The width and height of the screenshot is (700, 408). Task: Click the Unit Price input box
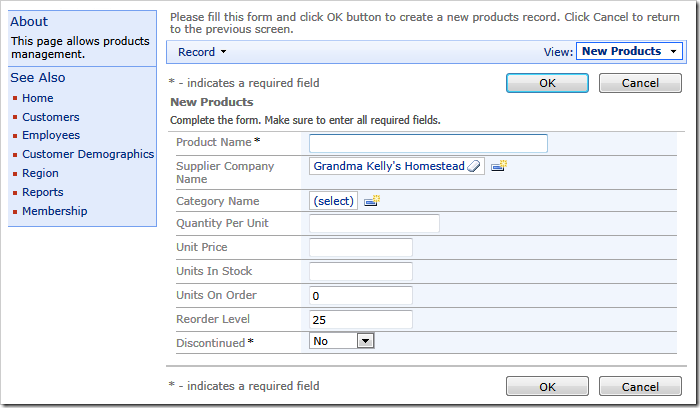361,248
